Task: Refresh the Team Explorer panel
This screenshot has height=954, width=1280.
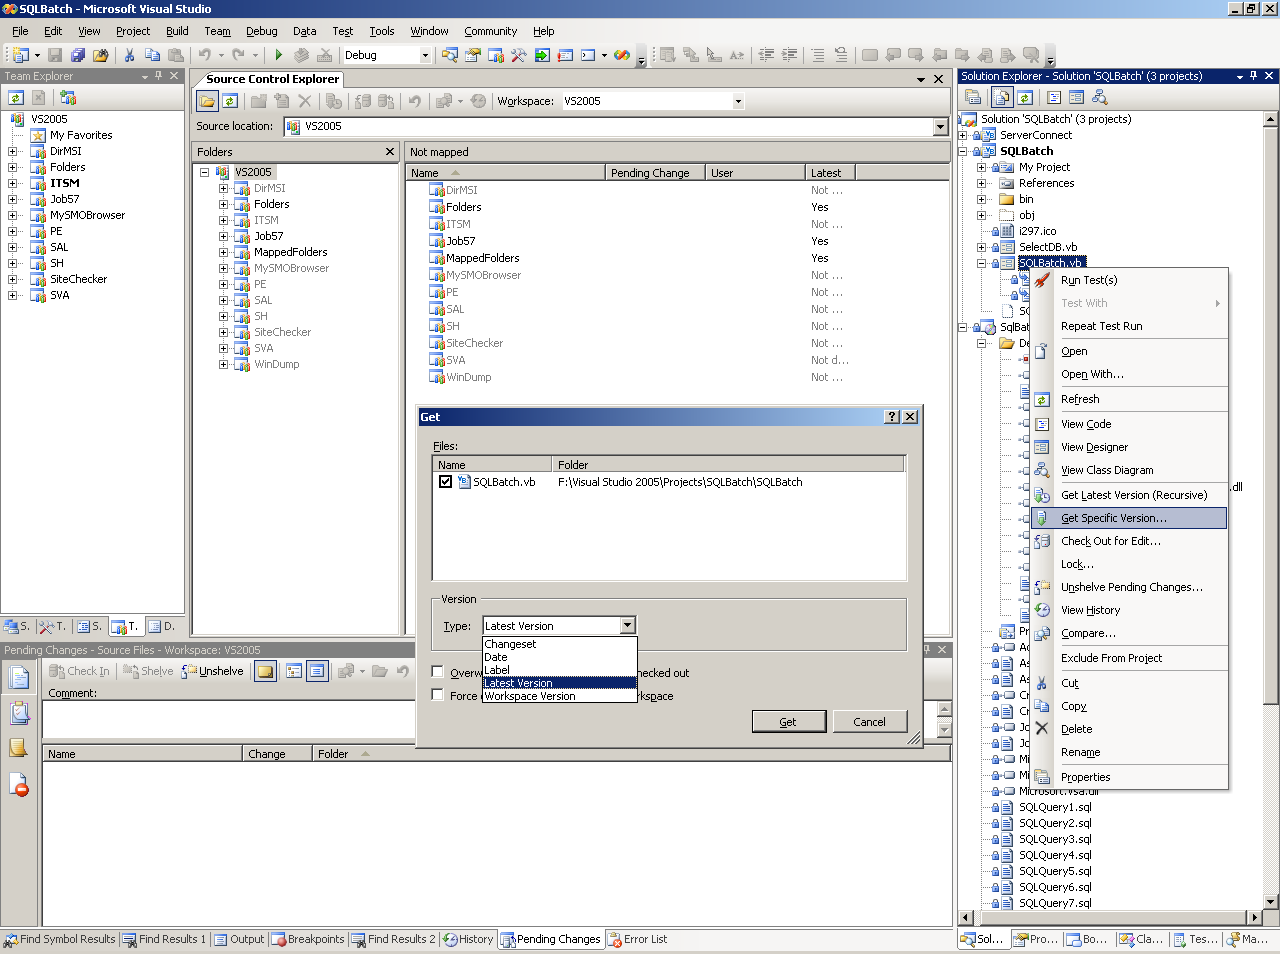Action: click(16, 97)
